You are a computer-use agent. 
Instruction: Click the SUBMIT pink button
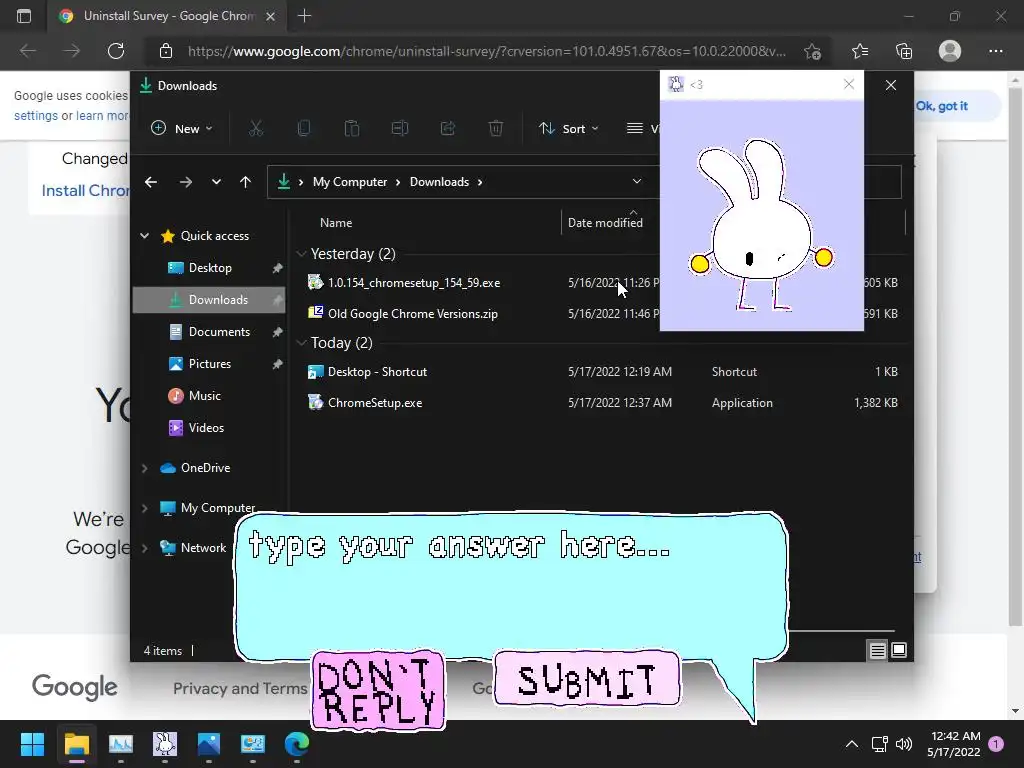coord(586,679)
